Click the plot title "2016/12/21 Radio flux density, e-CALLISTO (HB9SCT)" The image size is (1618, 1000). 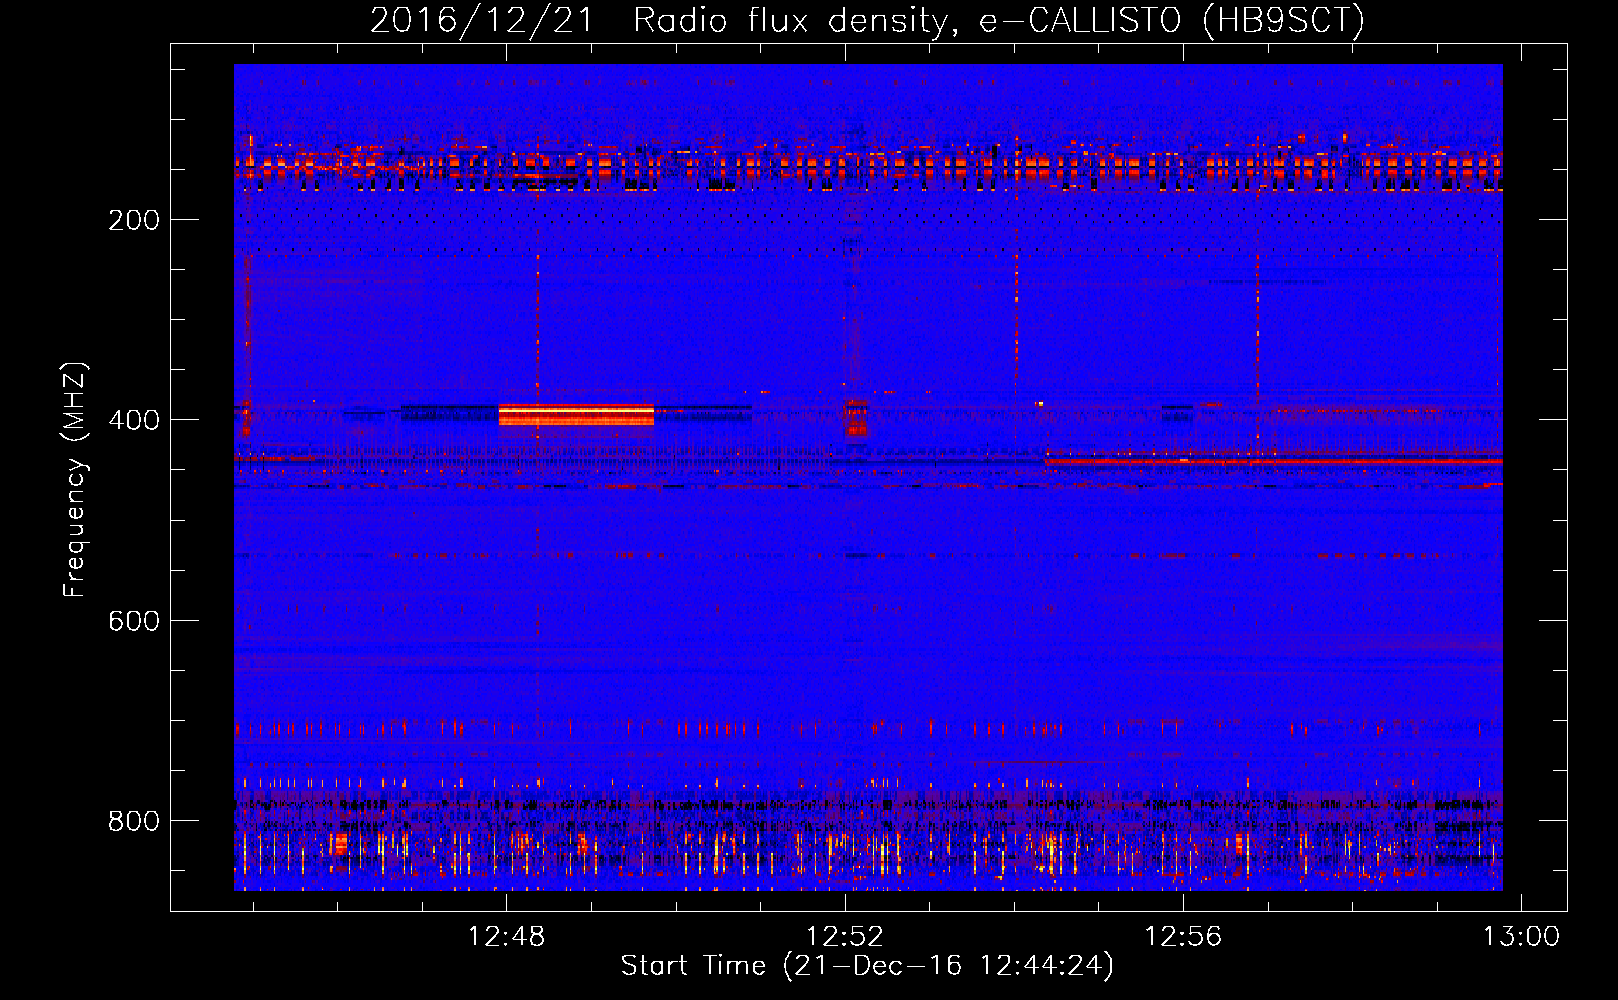867,20
